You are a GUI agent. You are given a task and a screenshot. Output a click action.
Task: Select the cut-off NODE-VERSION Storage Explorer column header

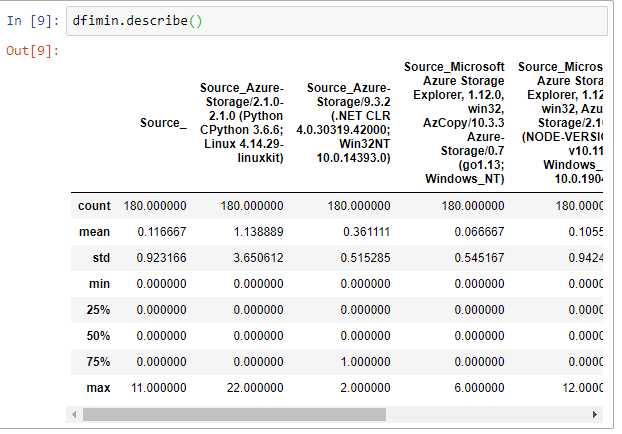click(x=560, y=123)
